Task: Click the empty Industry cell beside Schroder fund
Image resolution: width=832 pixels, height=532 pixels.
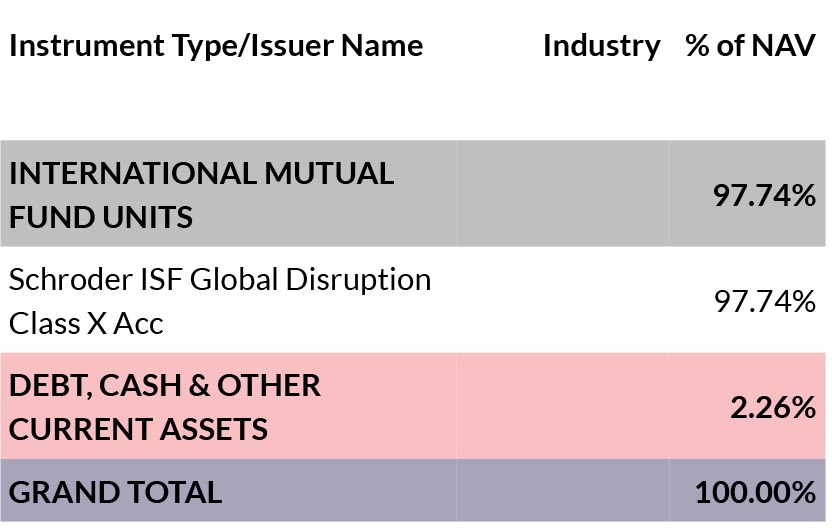Action: [x=562, y=300]
